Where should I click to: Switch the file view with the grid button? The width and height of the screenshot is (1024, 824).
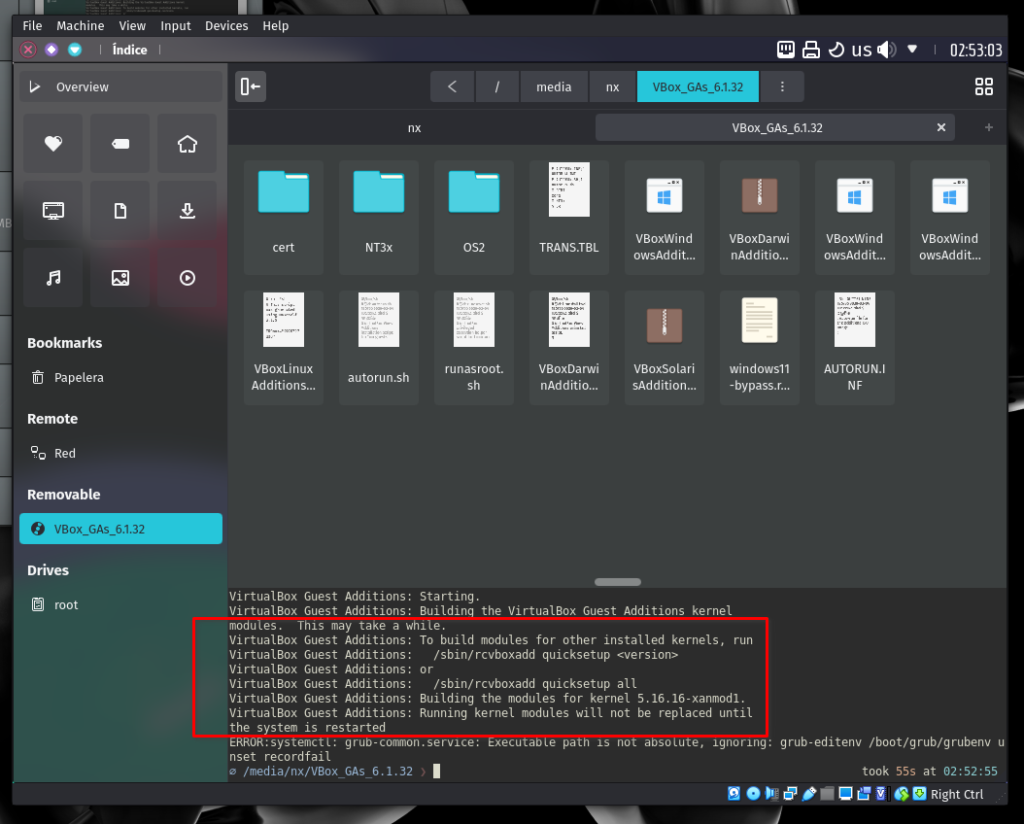point(984,87)
